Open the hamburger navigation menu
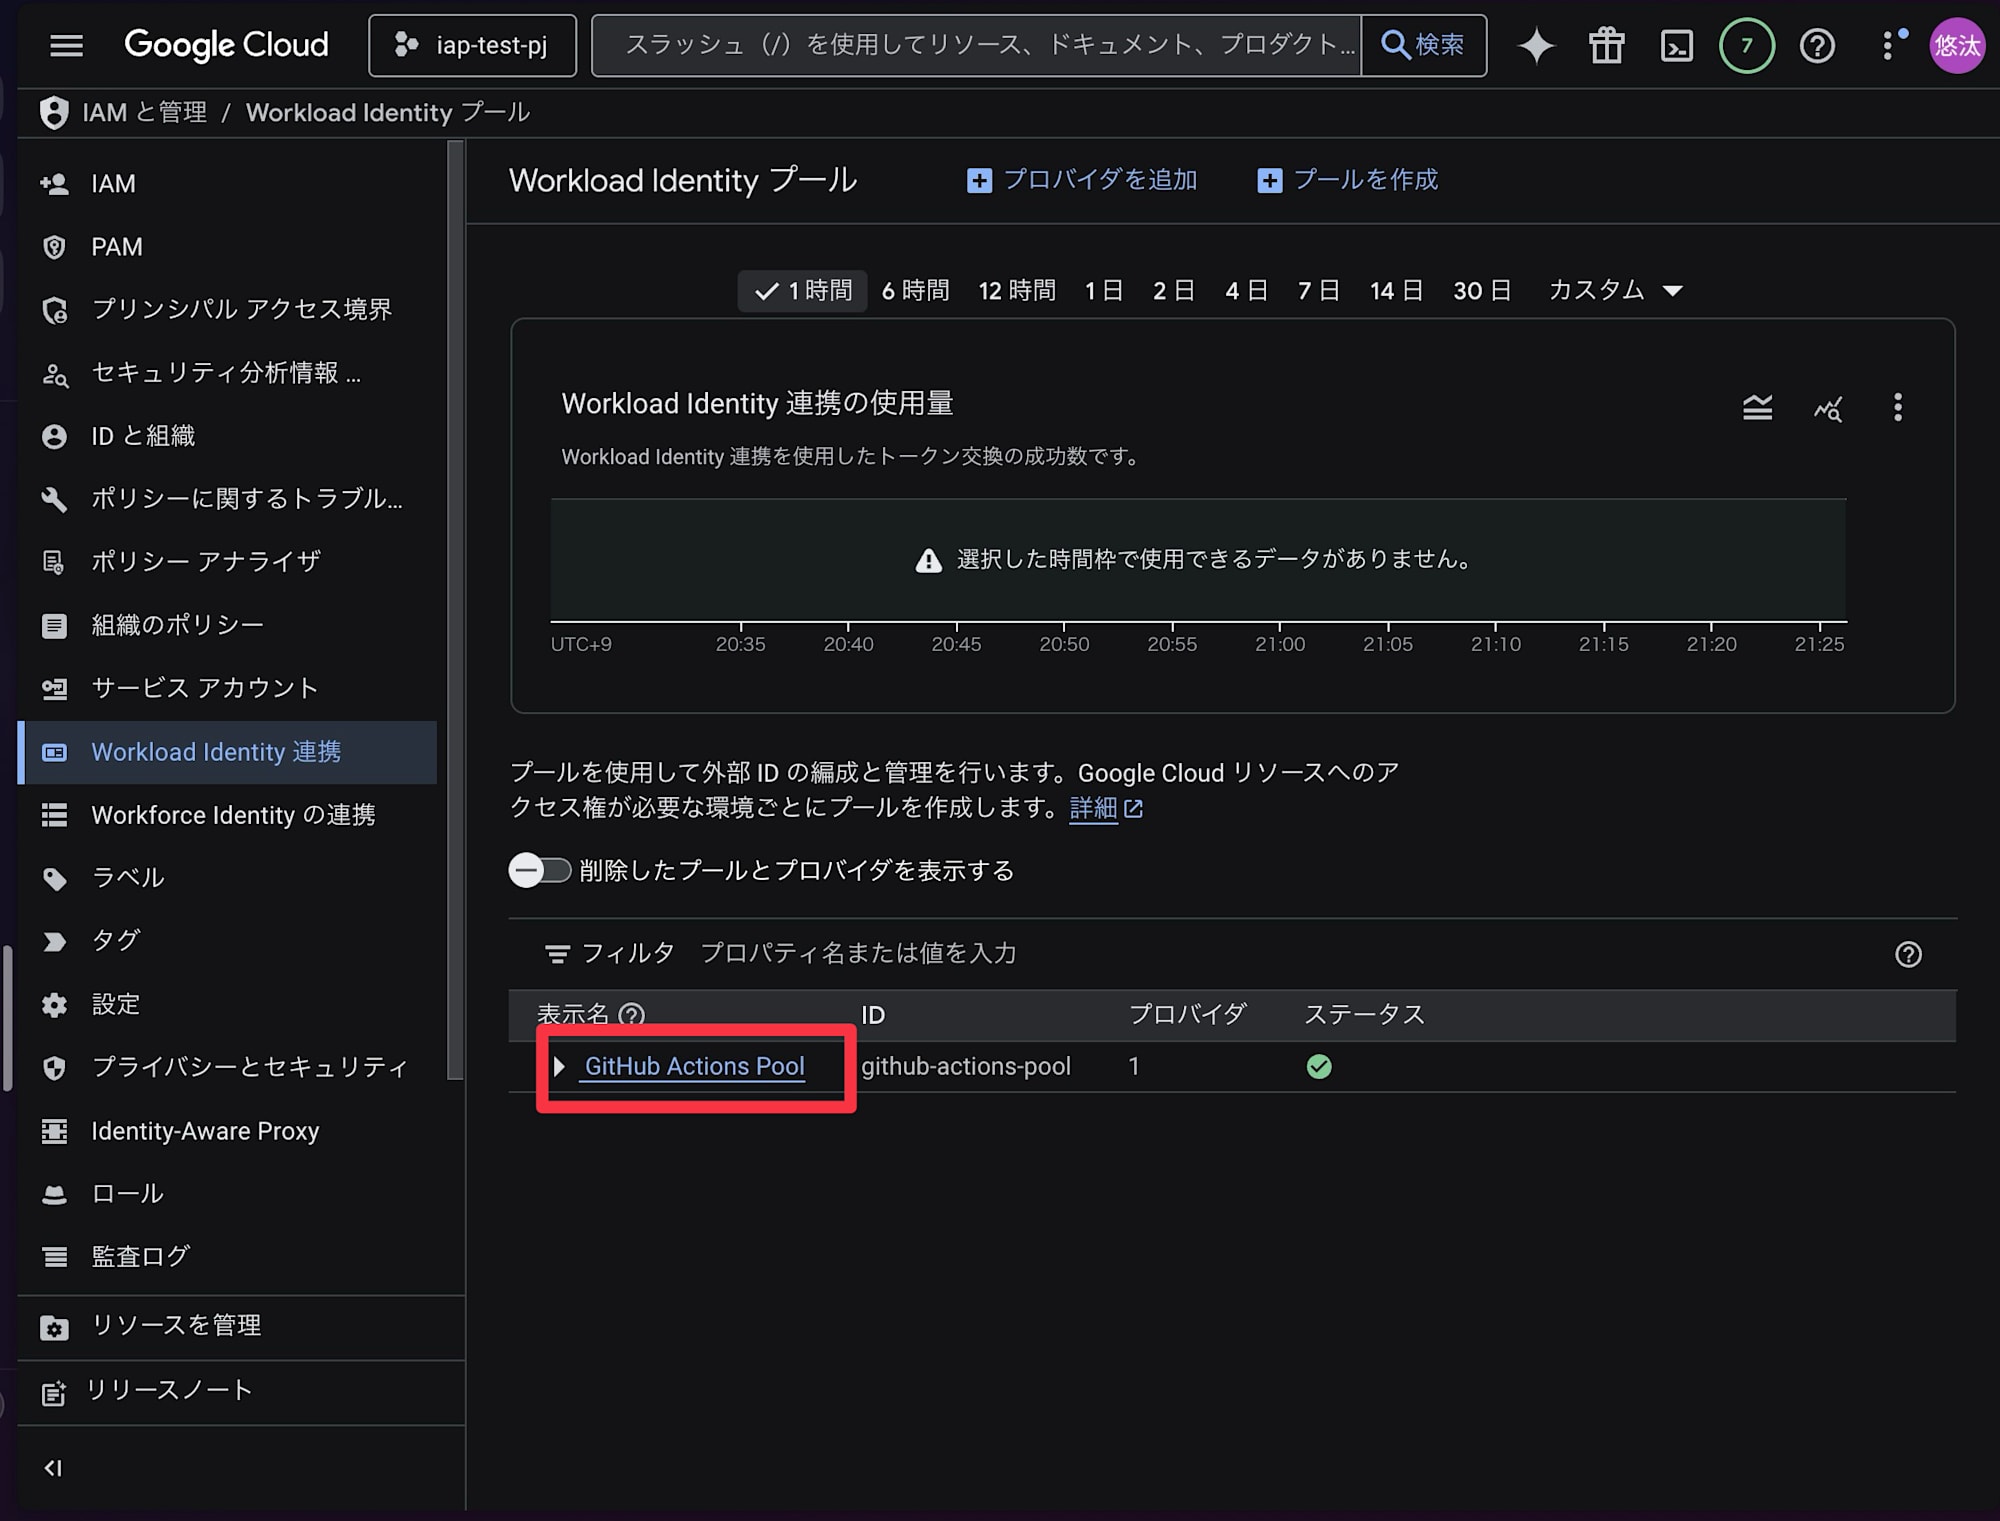The width and height of the screenshot is (2000, 1521). (66, 46)
